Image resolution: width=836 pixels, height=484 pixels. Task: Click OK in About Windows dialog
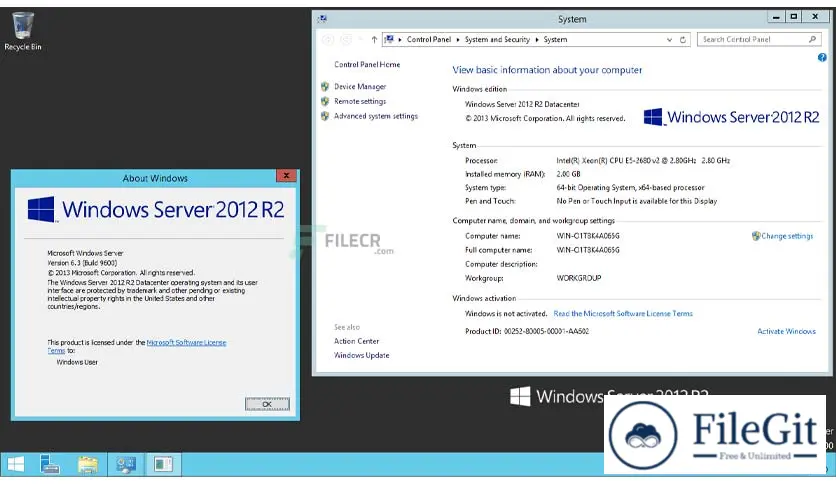coord(267,404)
